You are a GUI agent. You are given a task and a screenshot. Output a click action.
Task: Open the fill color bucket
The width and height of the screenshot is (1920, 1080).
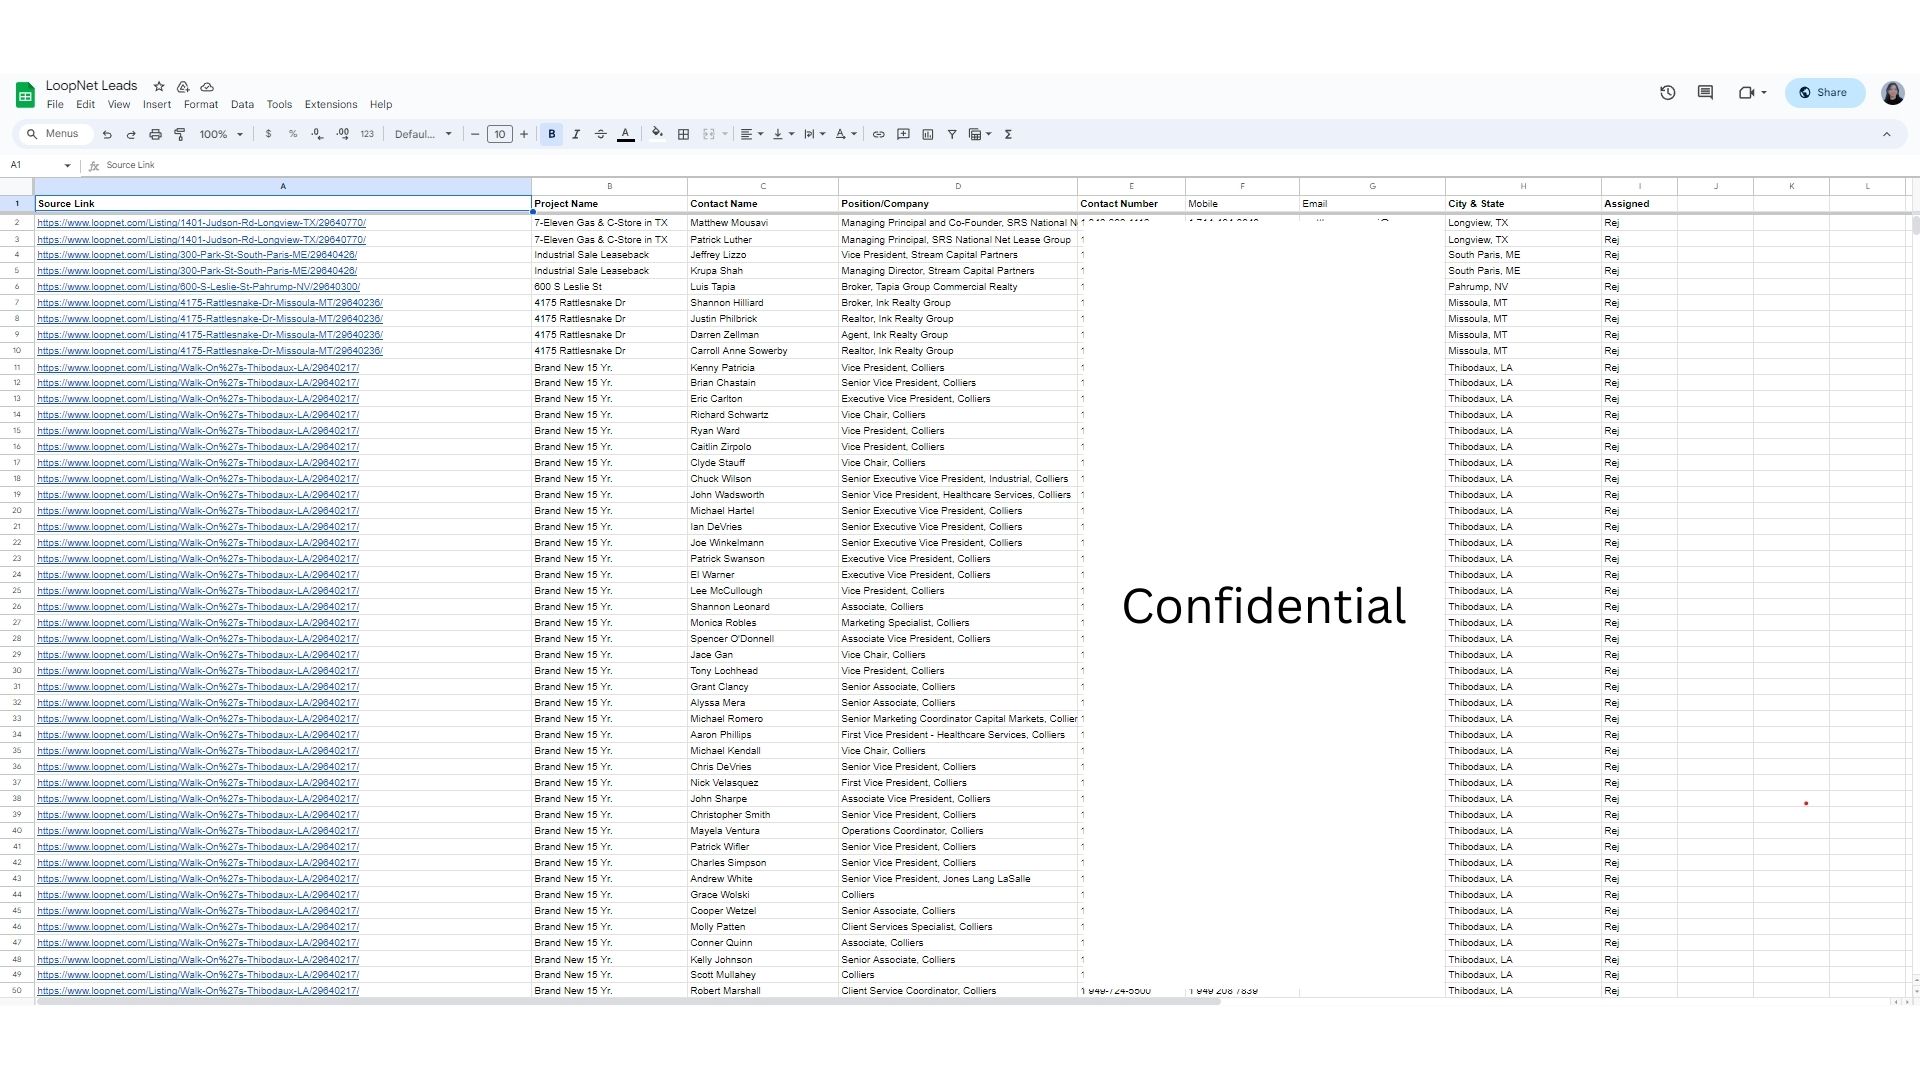pyautogui.click(x=657, y=133)
